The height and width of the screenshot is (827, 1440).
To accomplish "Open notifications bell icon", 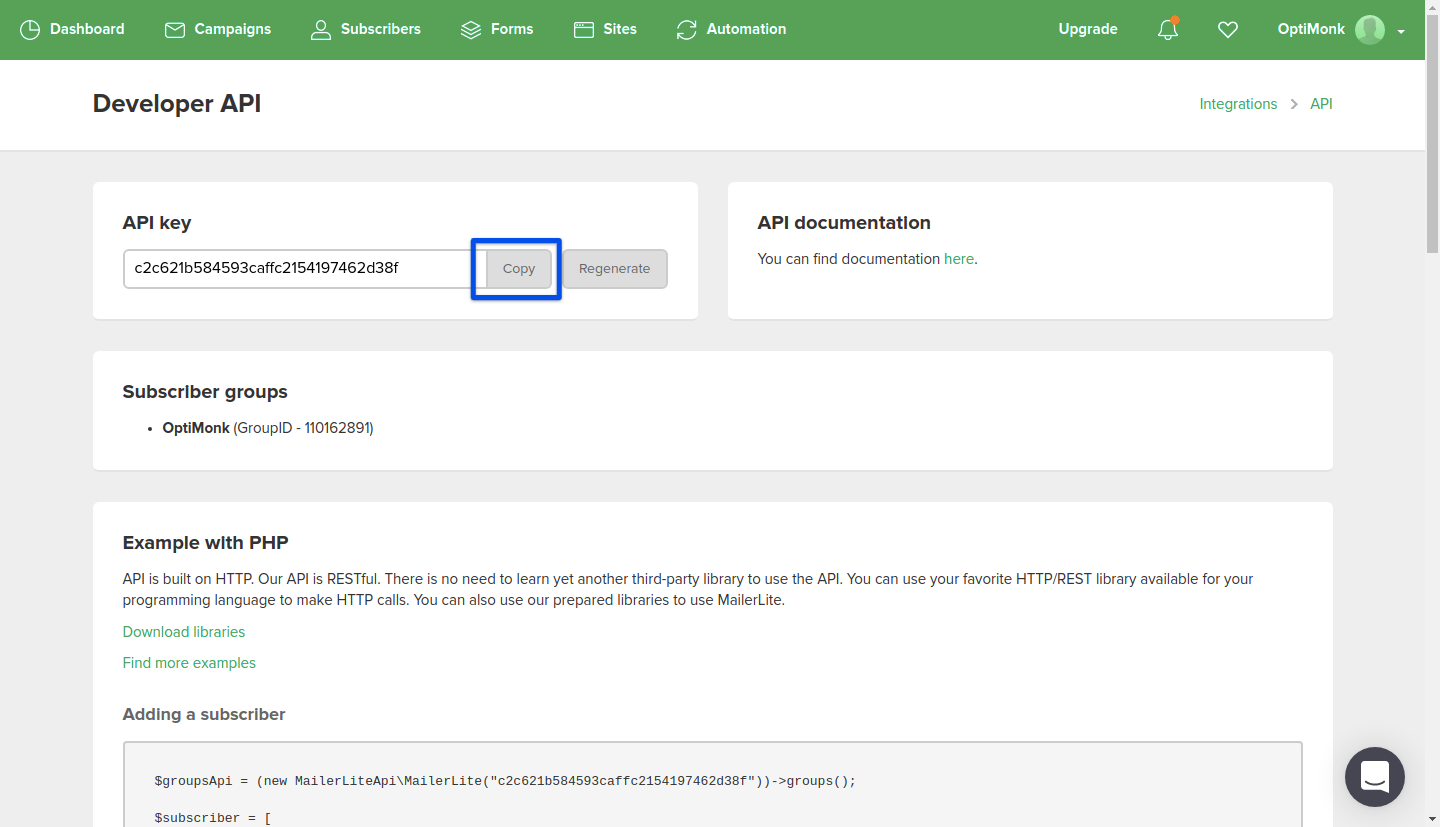I will pos(1168,29).
